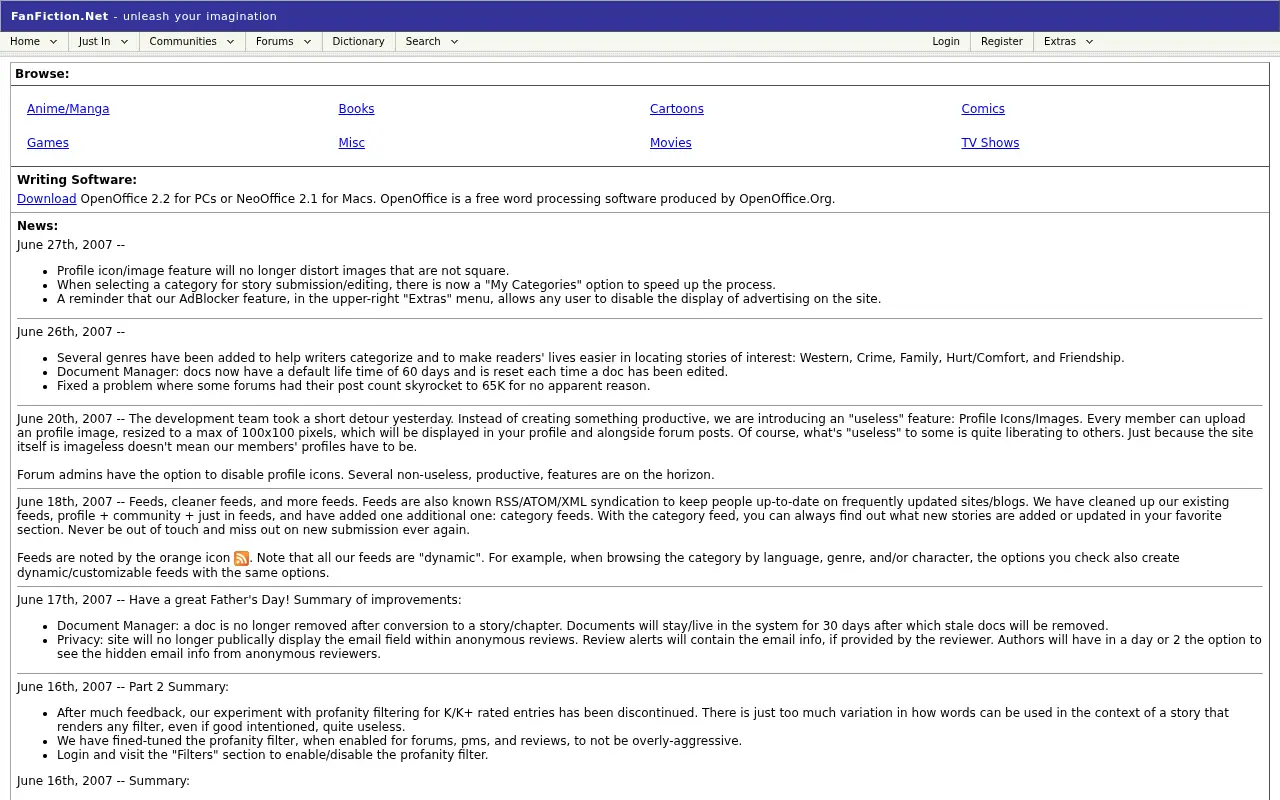
Task: Browse the Books category
Action: pyautogui.click(x=356, y=109)
